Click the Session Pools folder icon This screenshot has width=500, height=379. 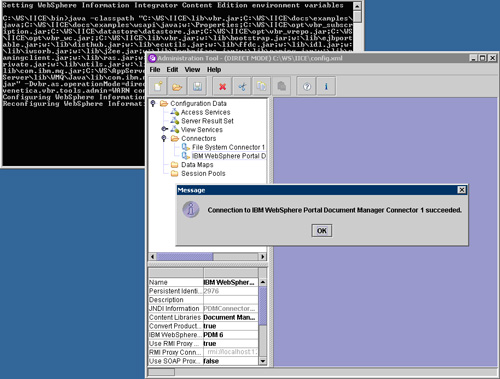point(174,173)
